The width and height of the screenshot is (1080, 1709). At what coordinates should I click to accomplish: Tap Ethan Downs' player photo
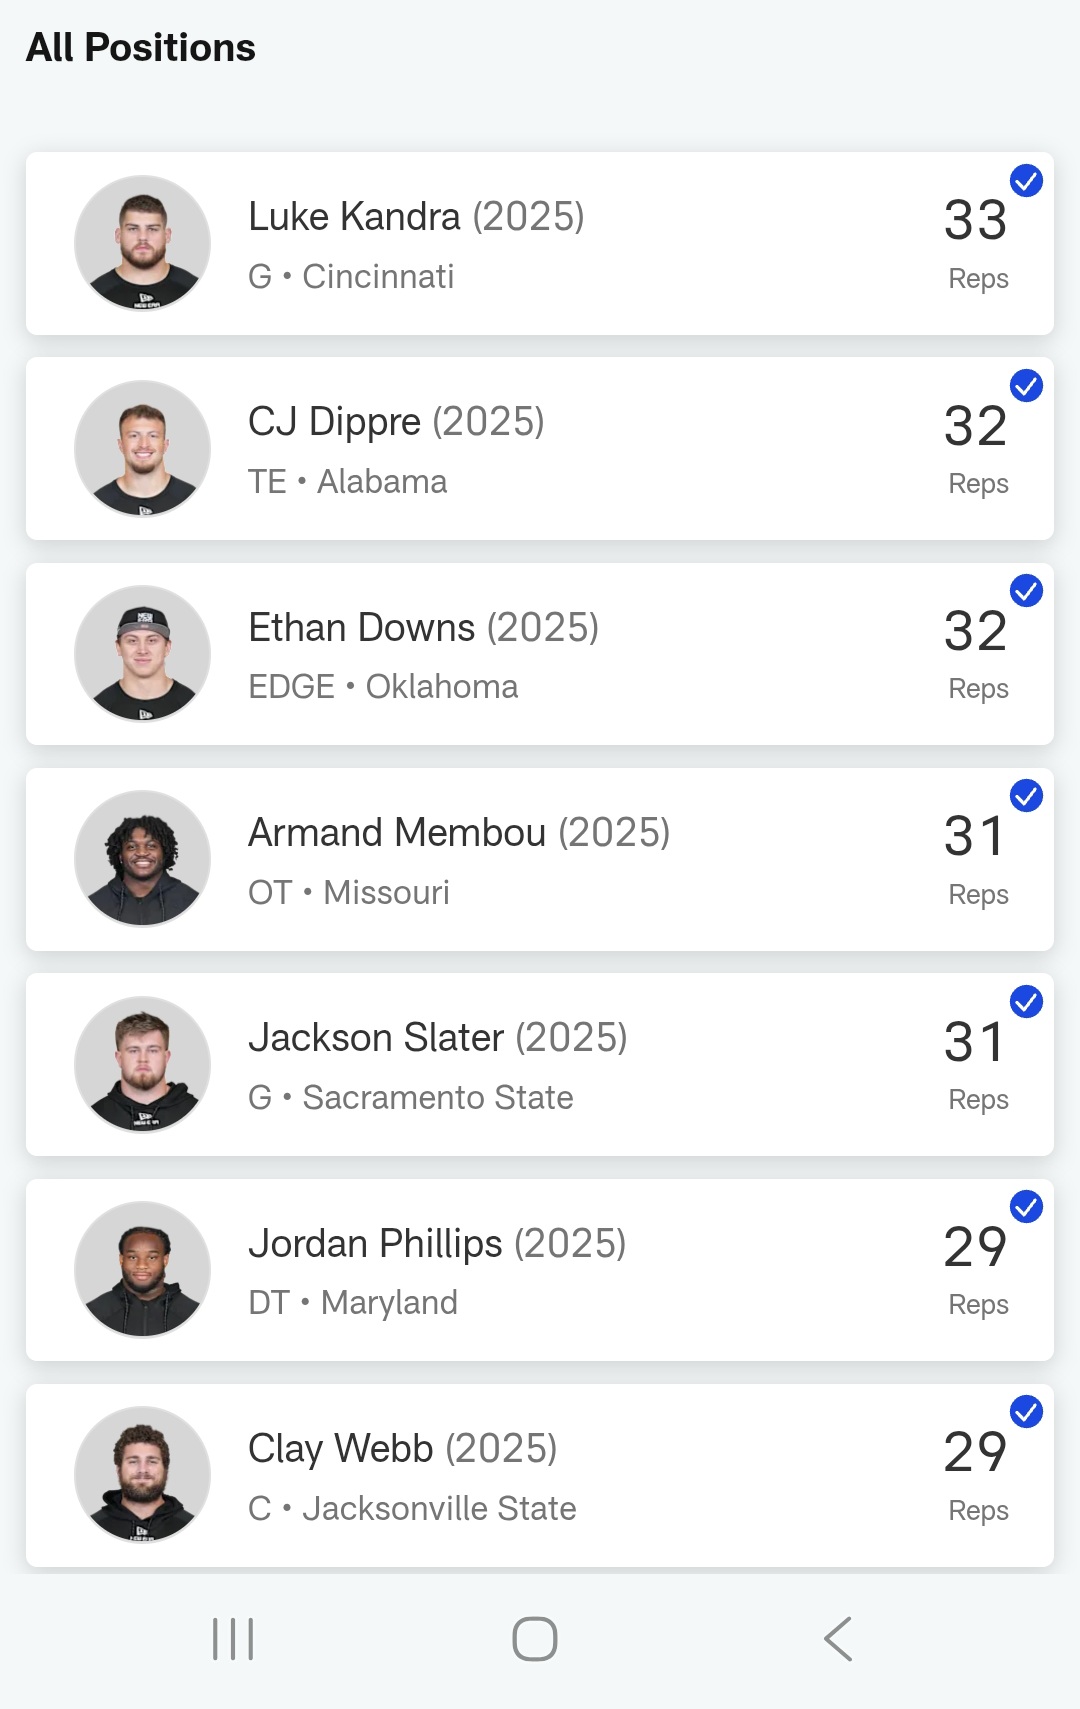pos(143,653)
